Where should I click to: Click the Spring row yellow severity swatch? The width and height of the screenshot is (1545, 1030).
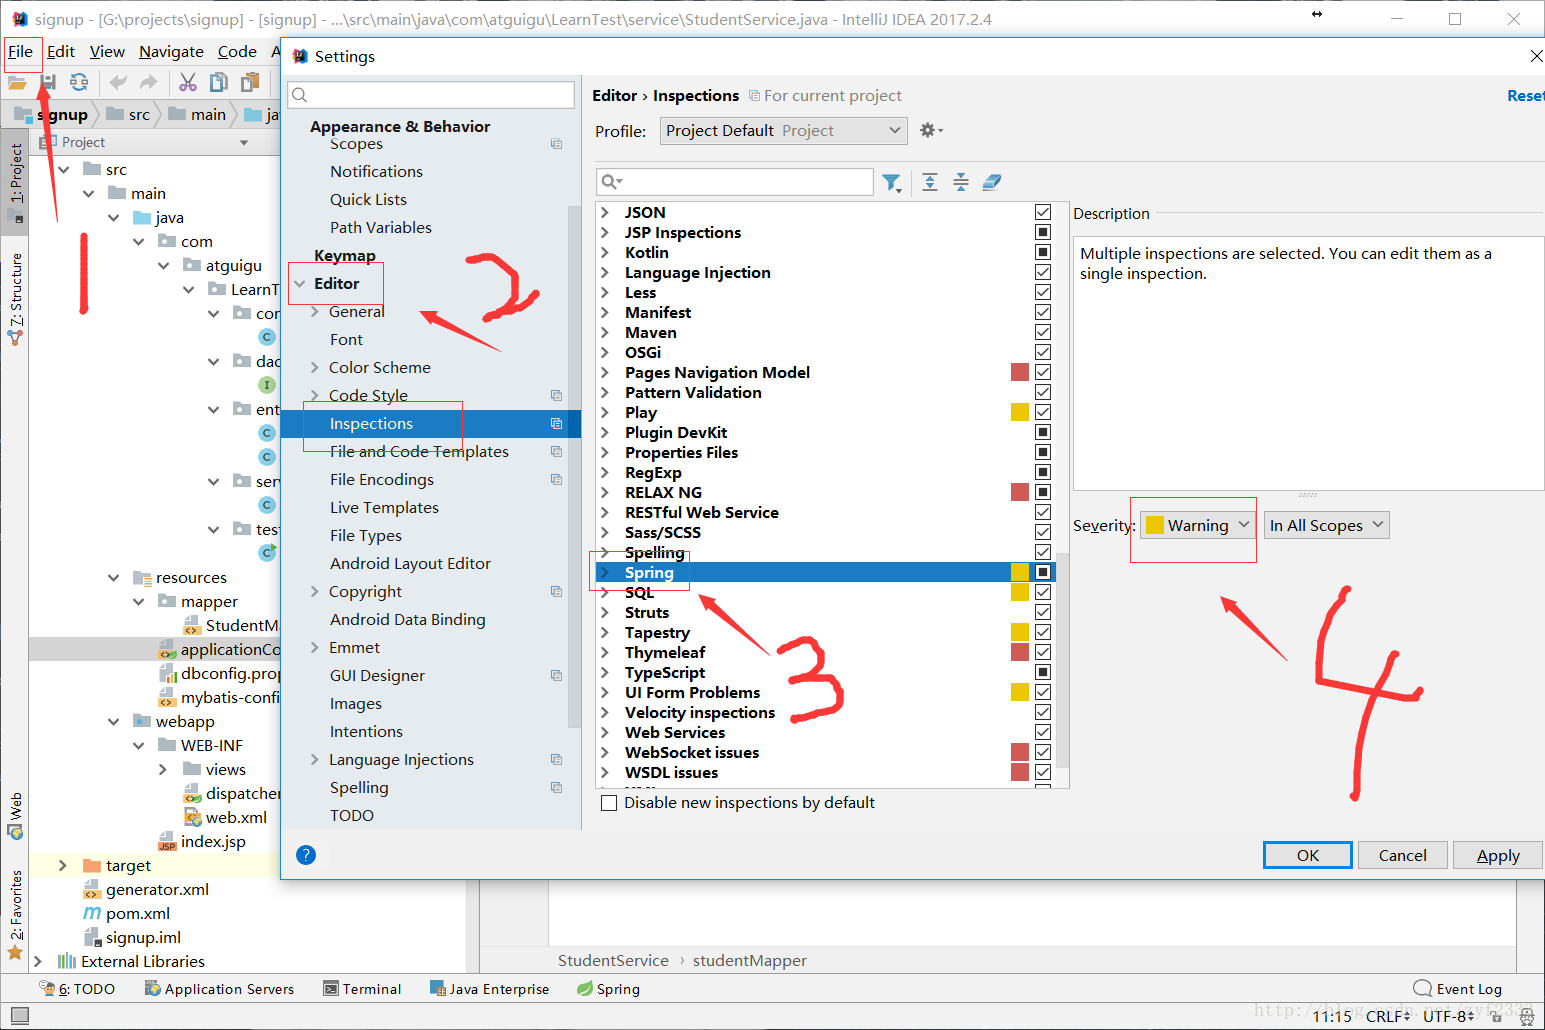(1020, 572)
